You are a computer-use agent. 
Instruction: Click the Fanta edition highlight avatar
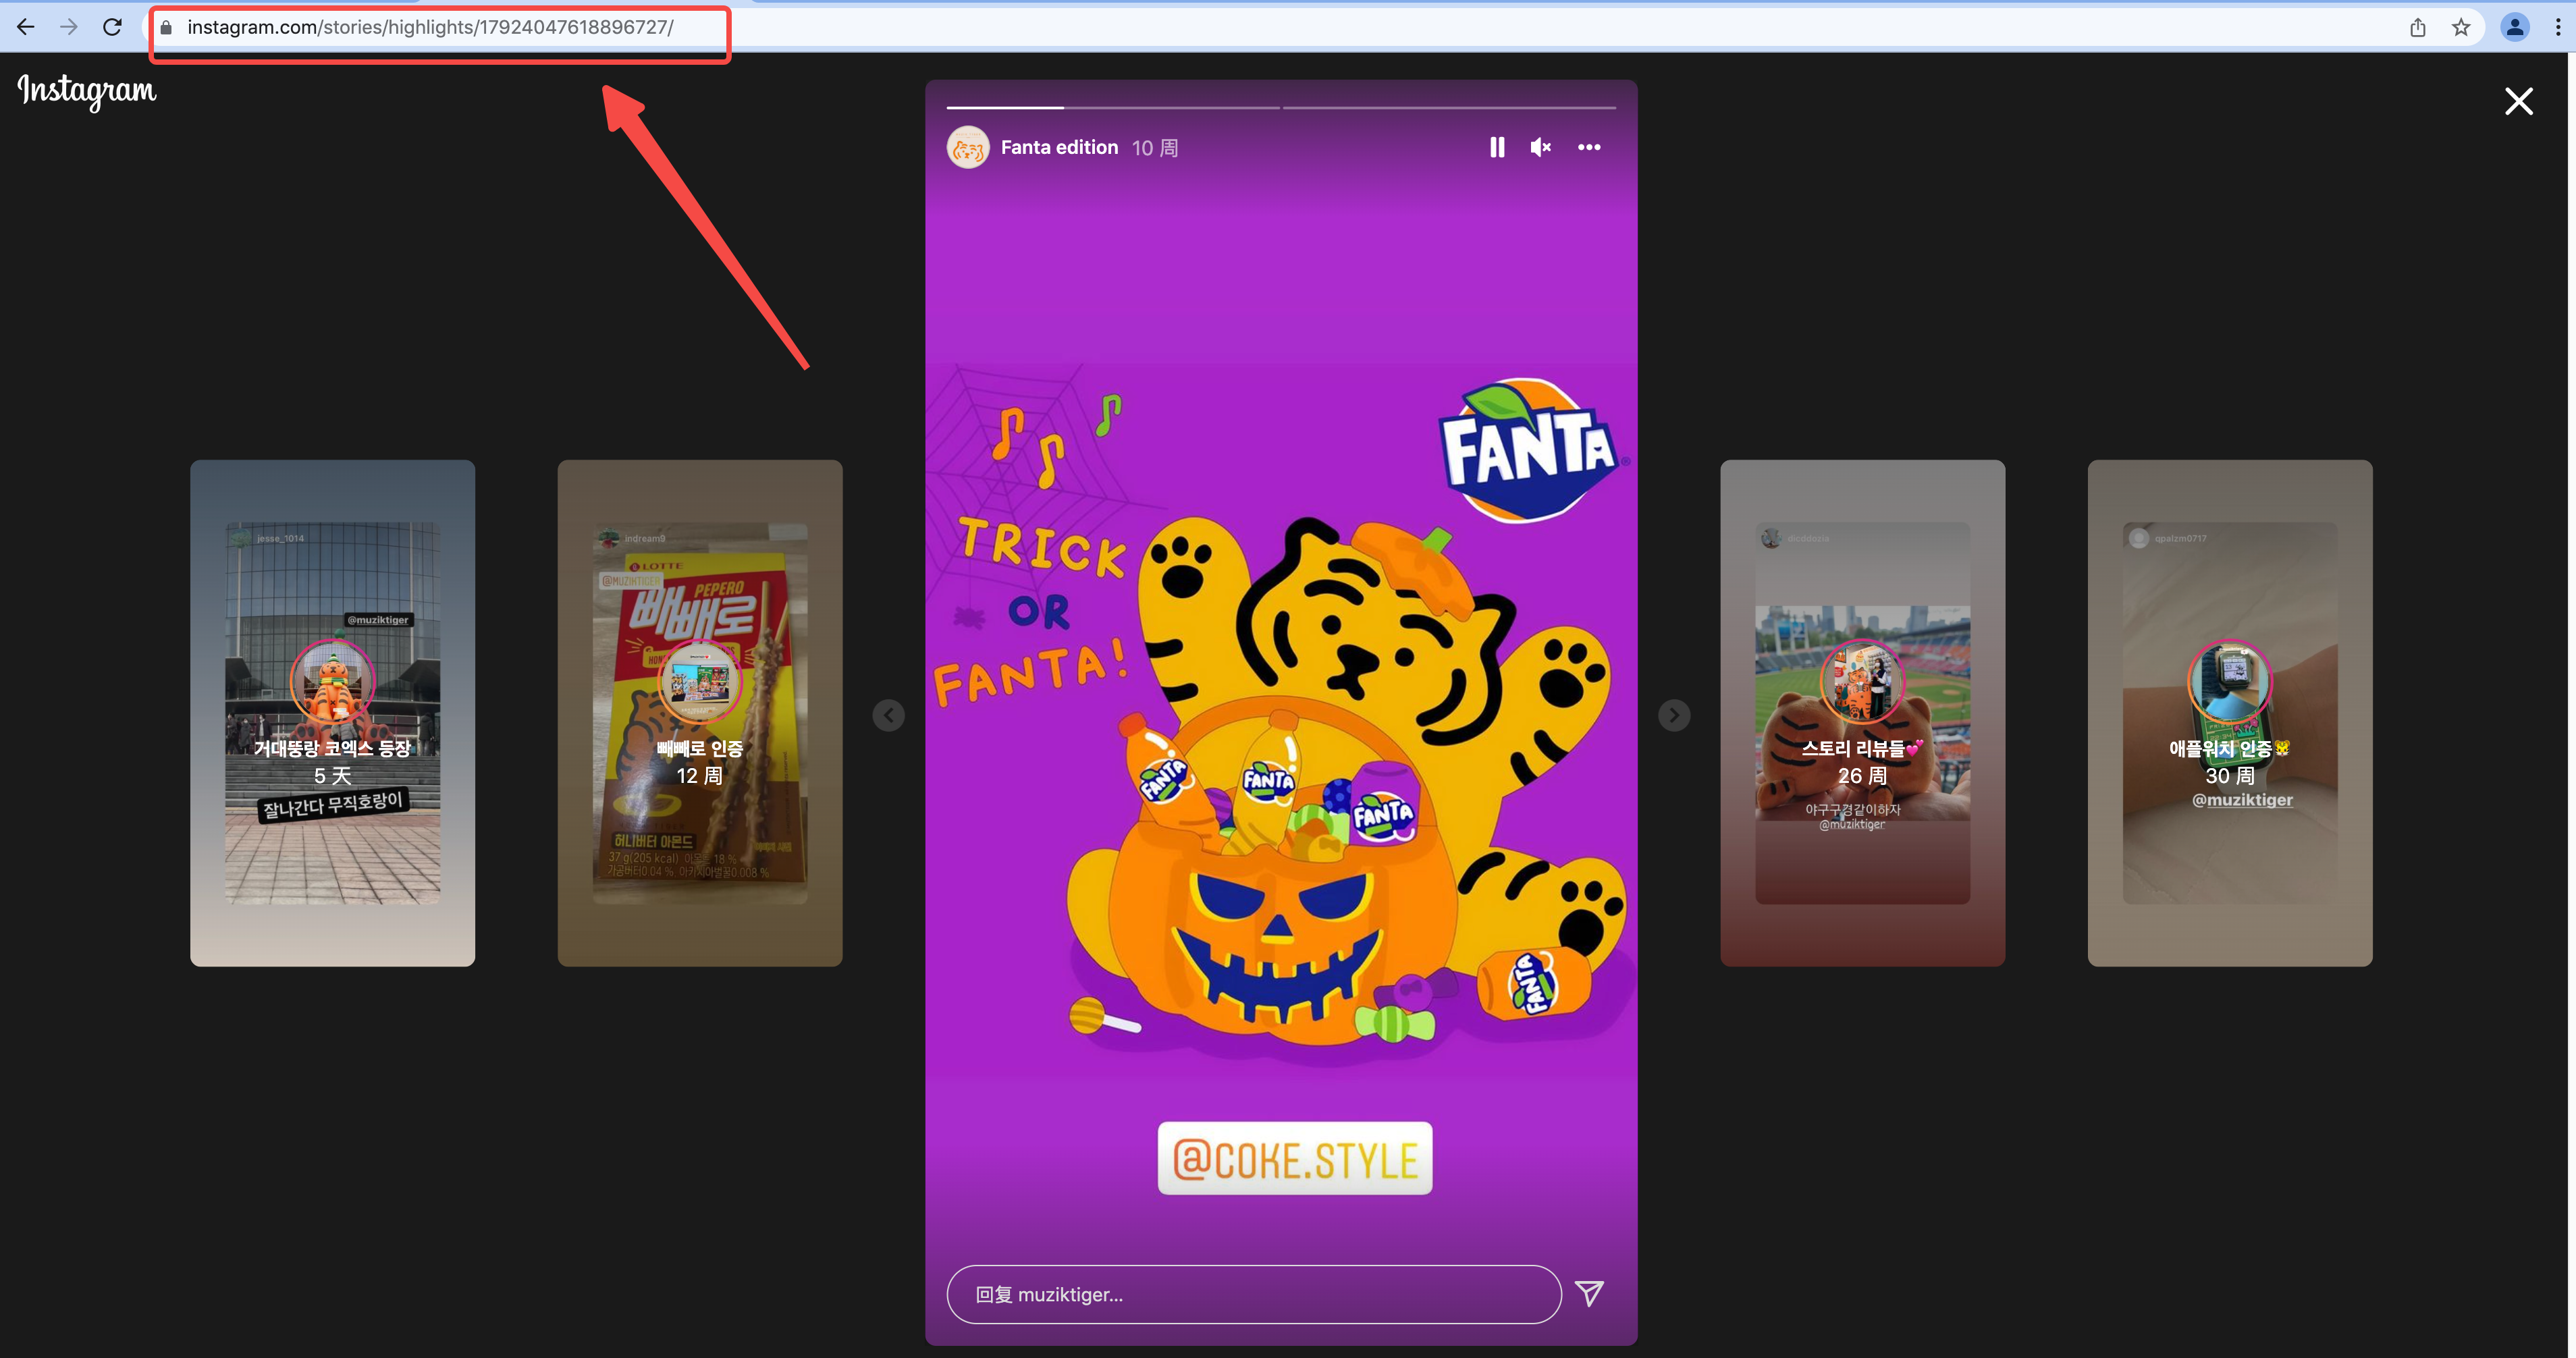pyautogui.click(x=966, y=146)
